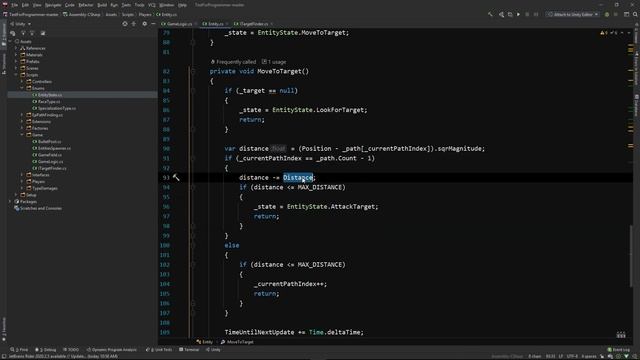Open the File menu

[x=15, y=5]
